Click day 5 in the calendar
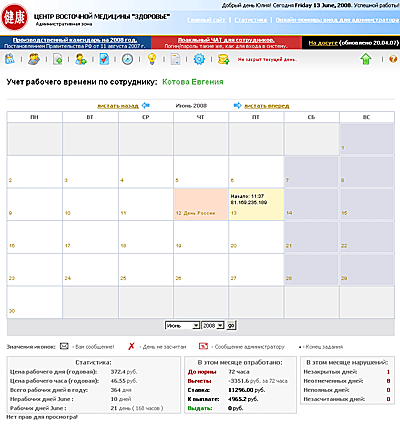 pos(201,172)
